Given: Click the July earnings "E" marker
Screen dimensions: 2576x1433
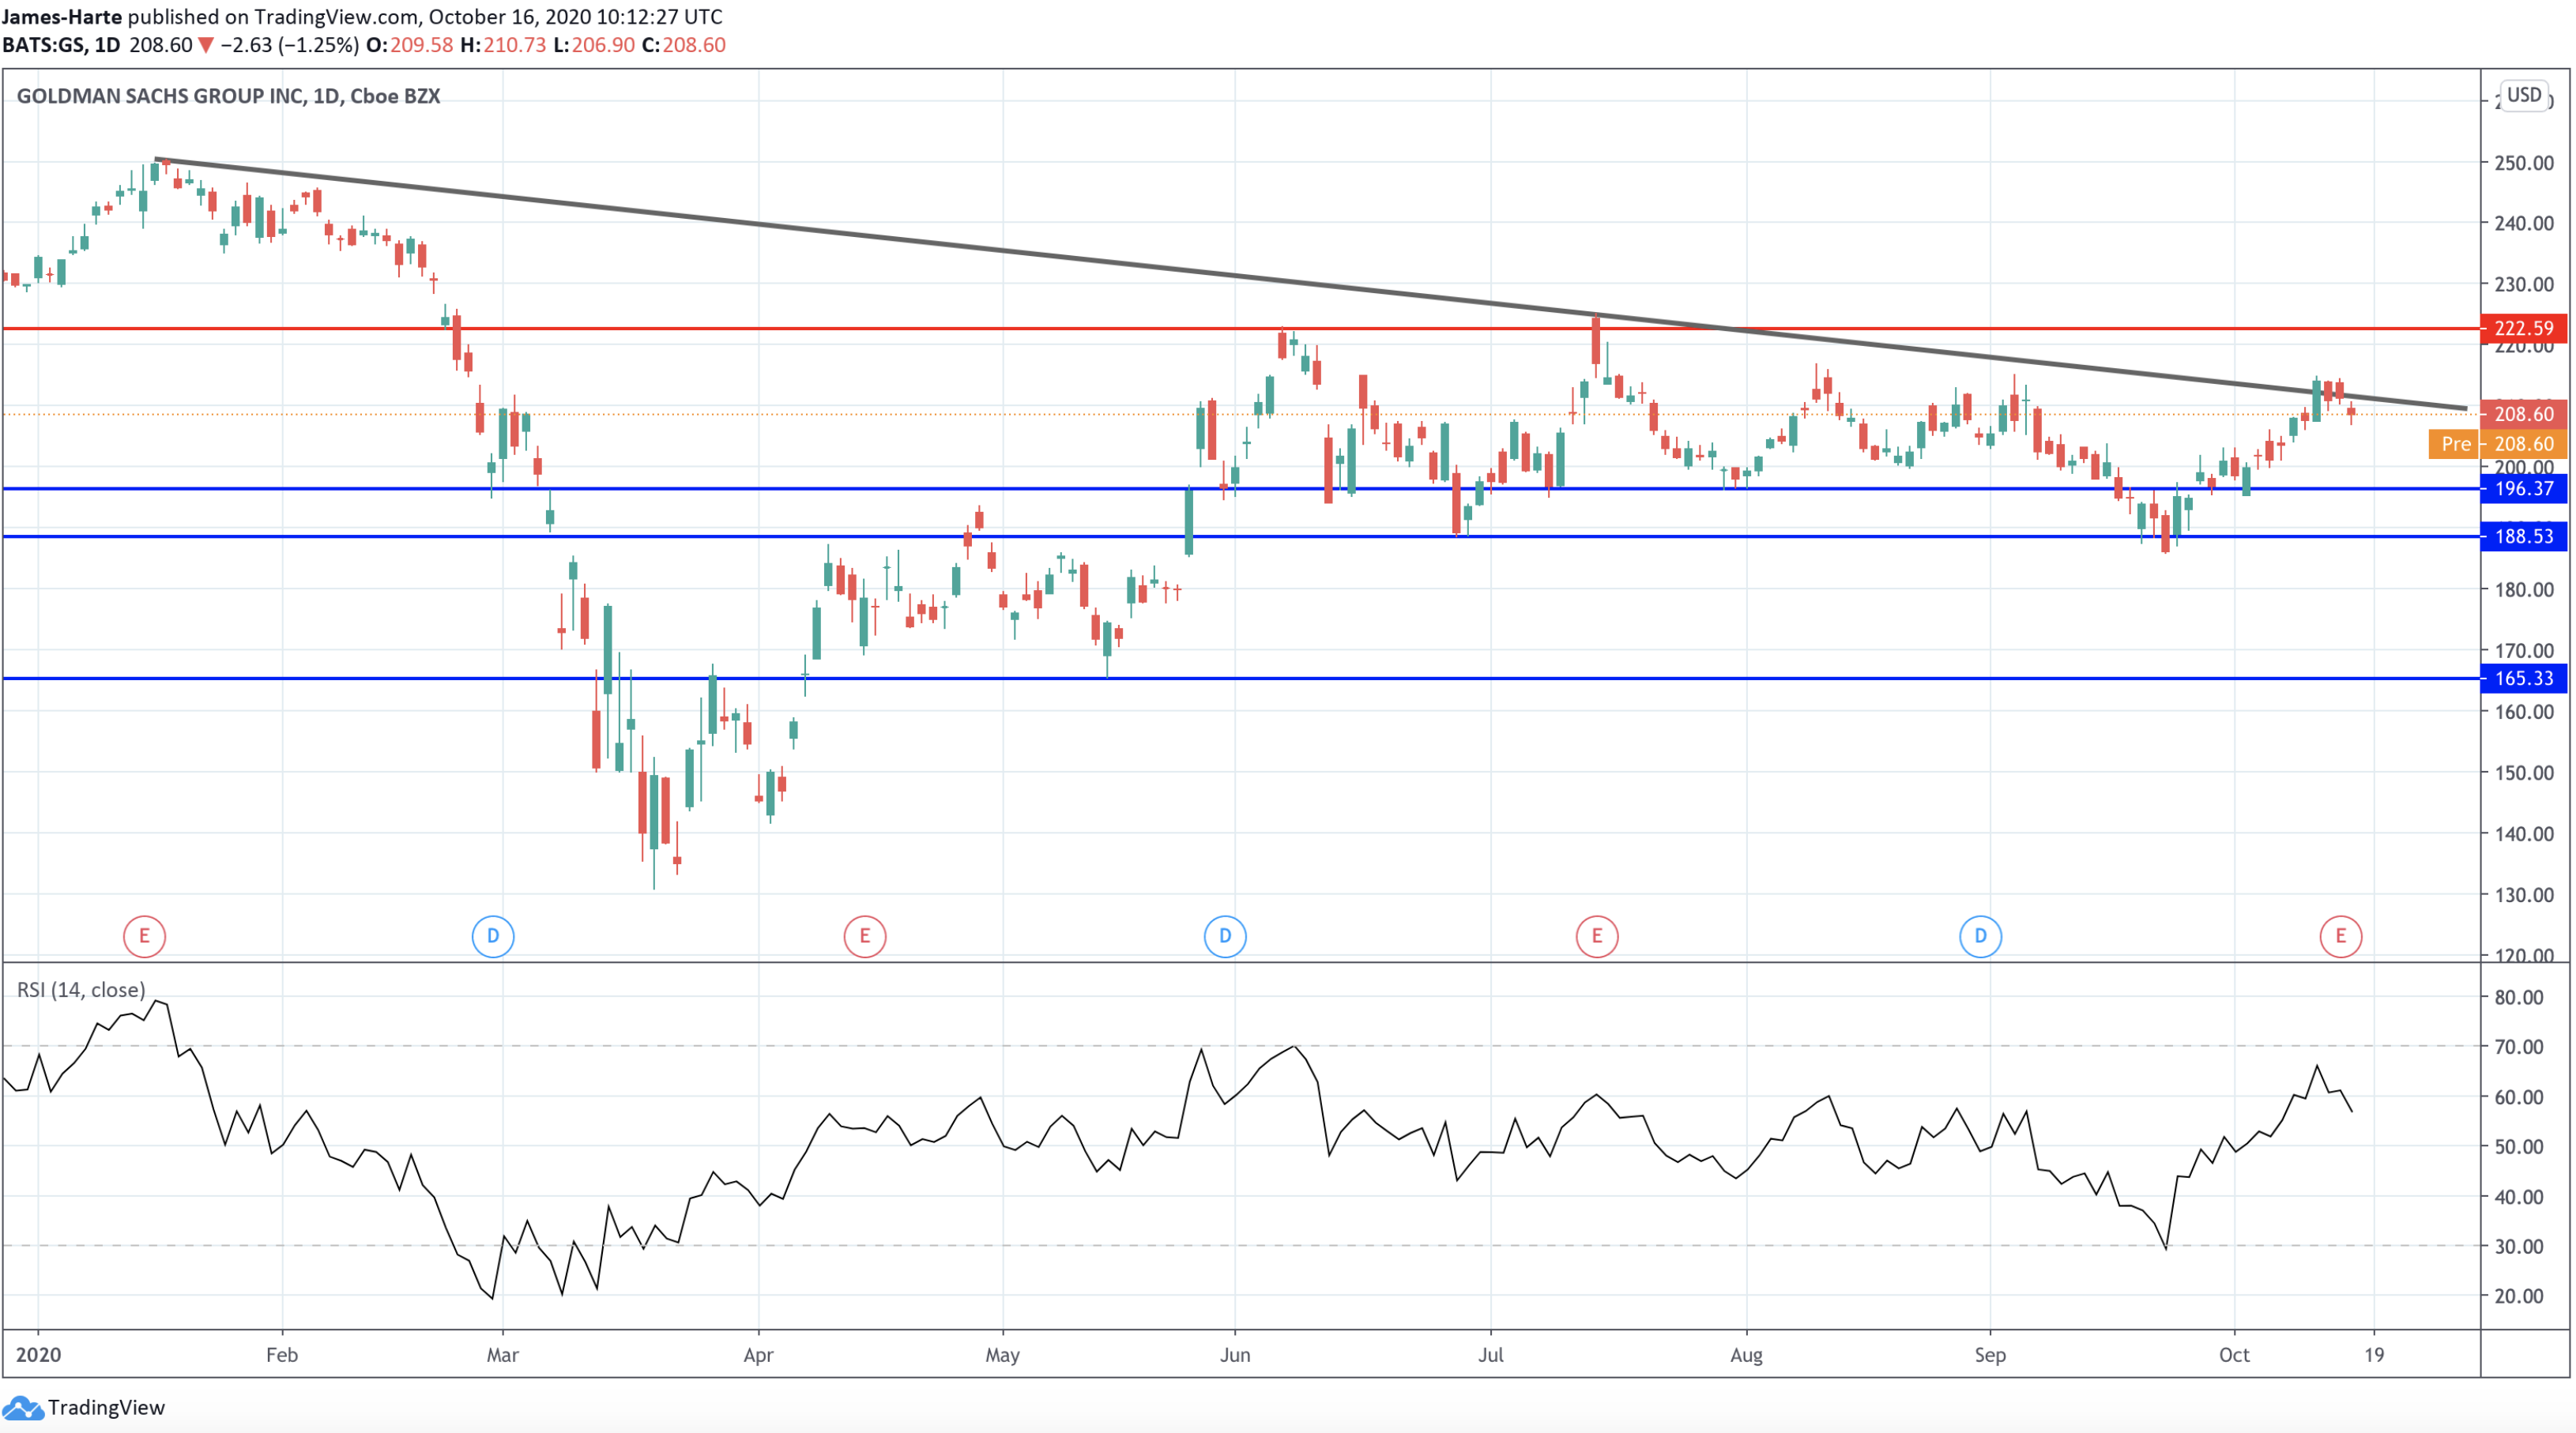Looking at the screenshot, I should (x=1597, y=936).
